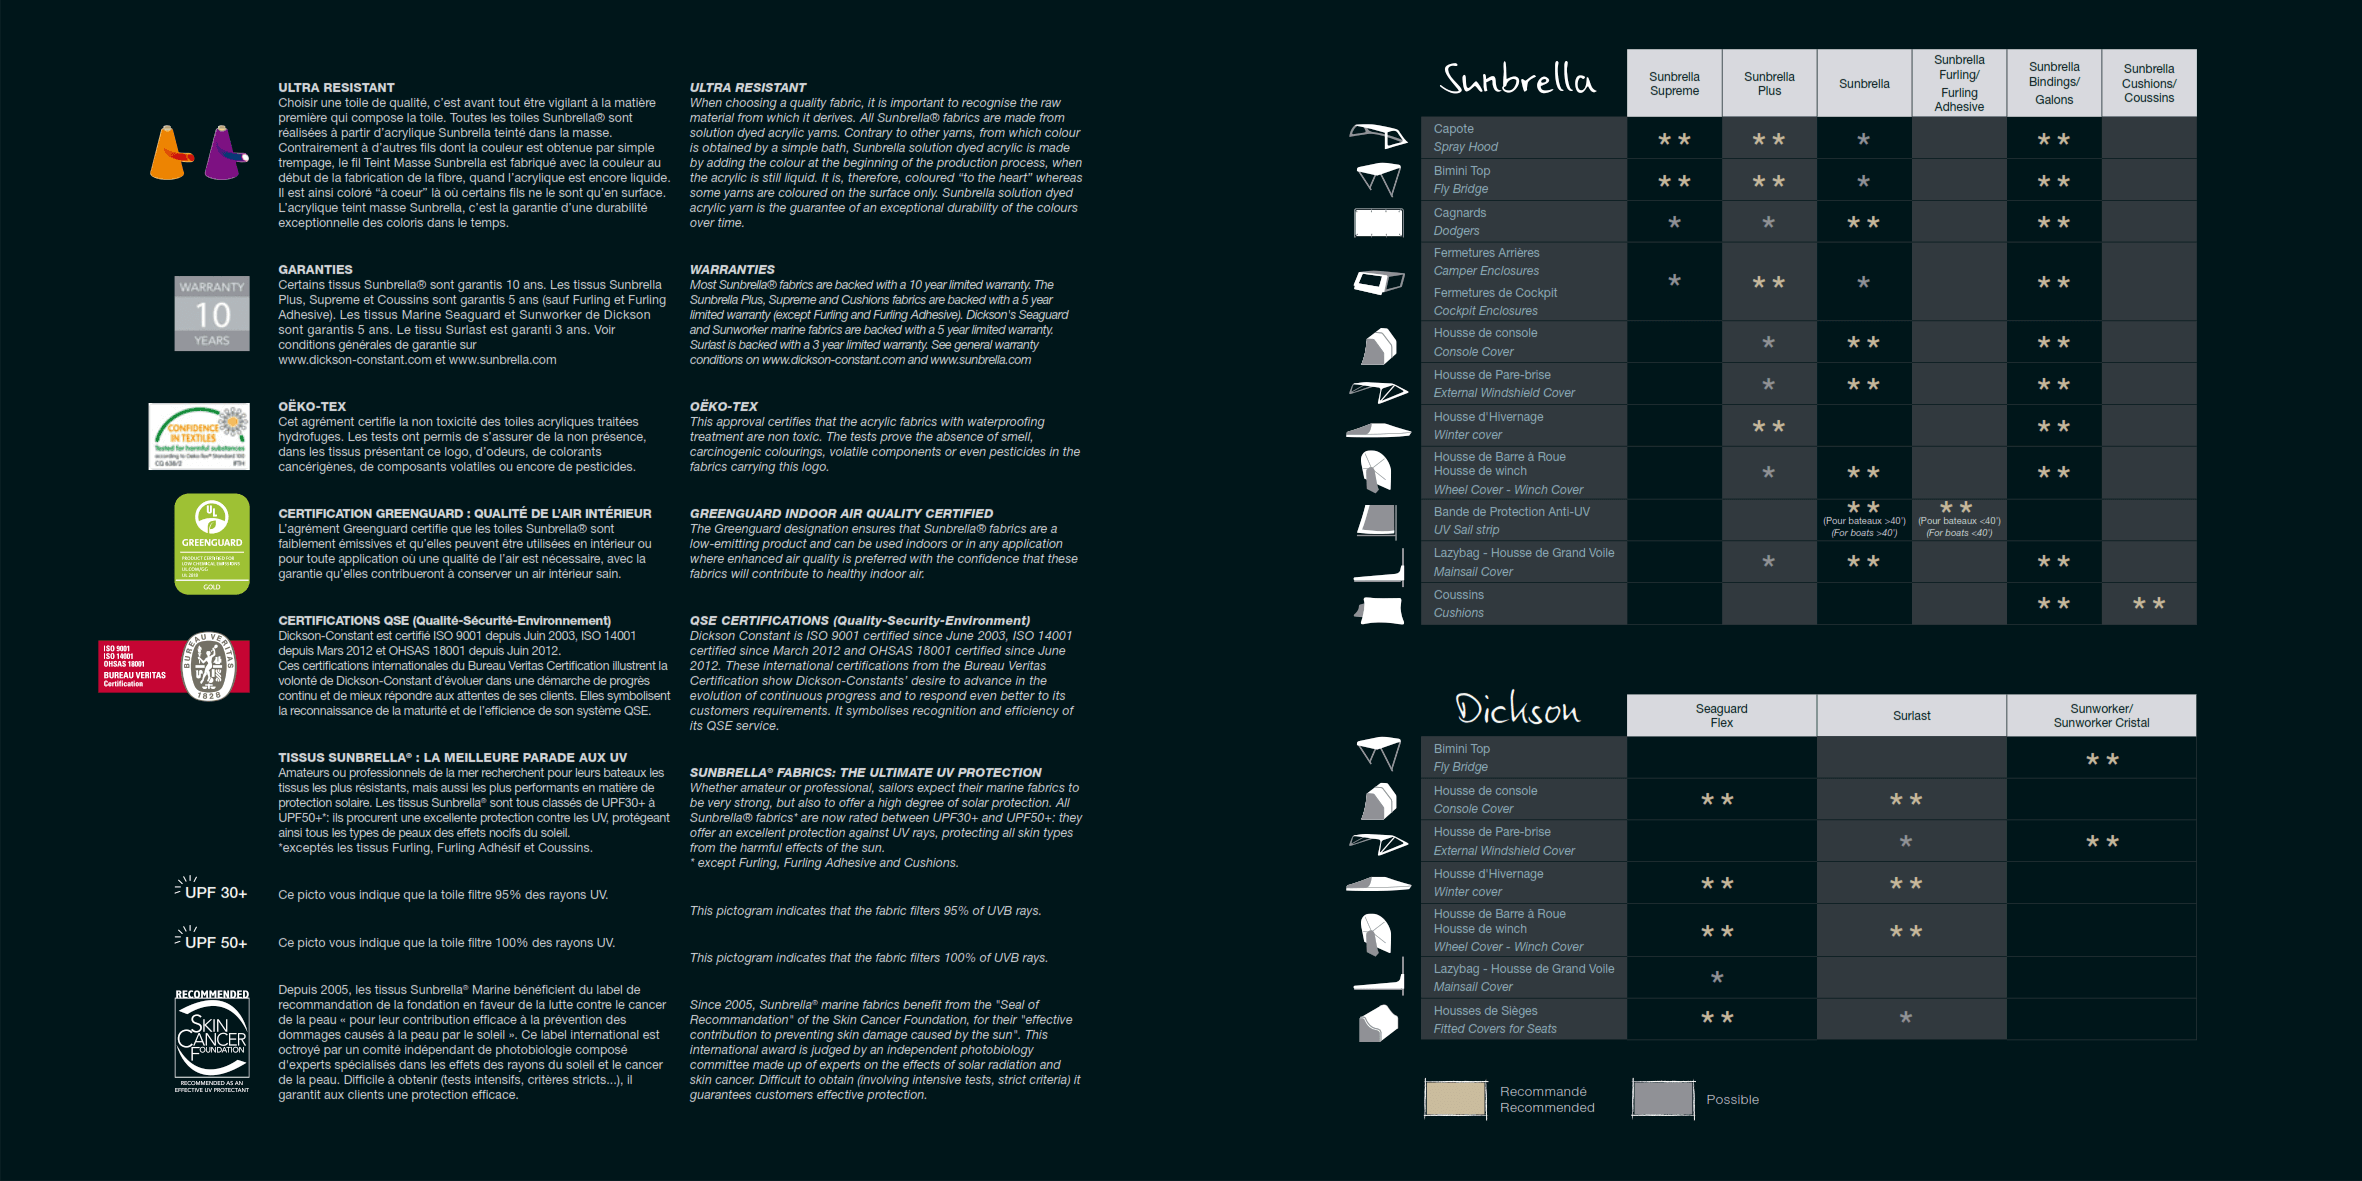The image size is (2362, 1181).
Task: Click the Dickson handwritten logo
Action: pos(1517,708)
